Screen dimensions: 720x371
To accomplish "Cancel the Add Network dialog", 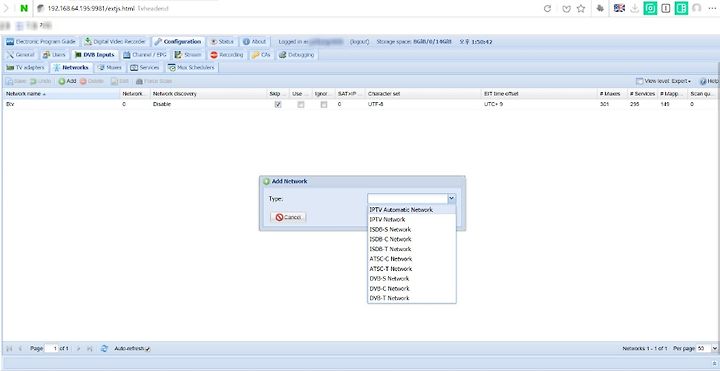I will click(288, 217).
